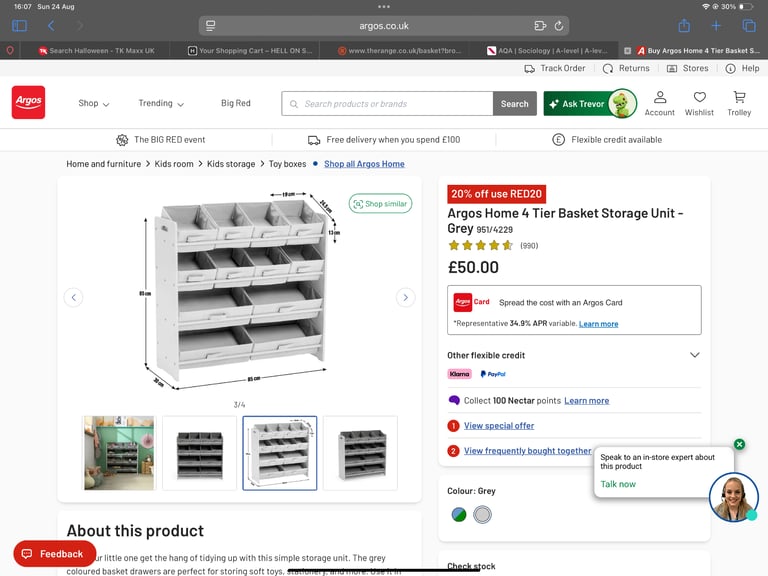Open the page settings reader icon
The width and height of the screenshot is (768, 576).
tap(211, 26)
